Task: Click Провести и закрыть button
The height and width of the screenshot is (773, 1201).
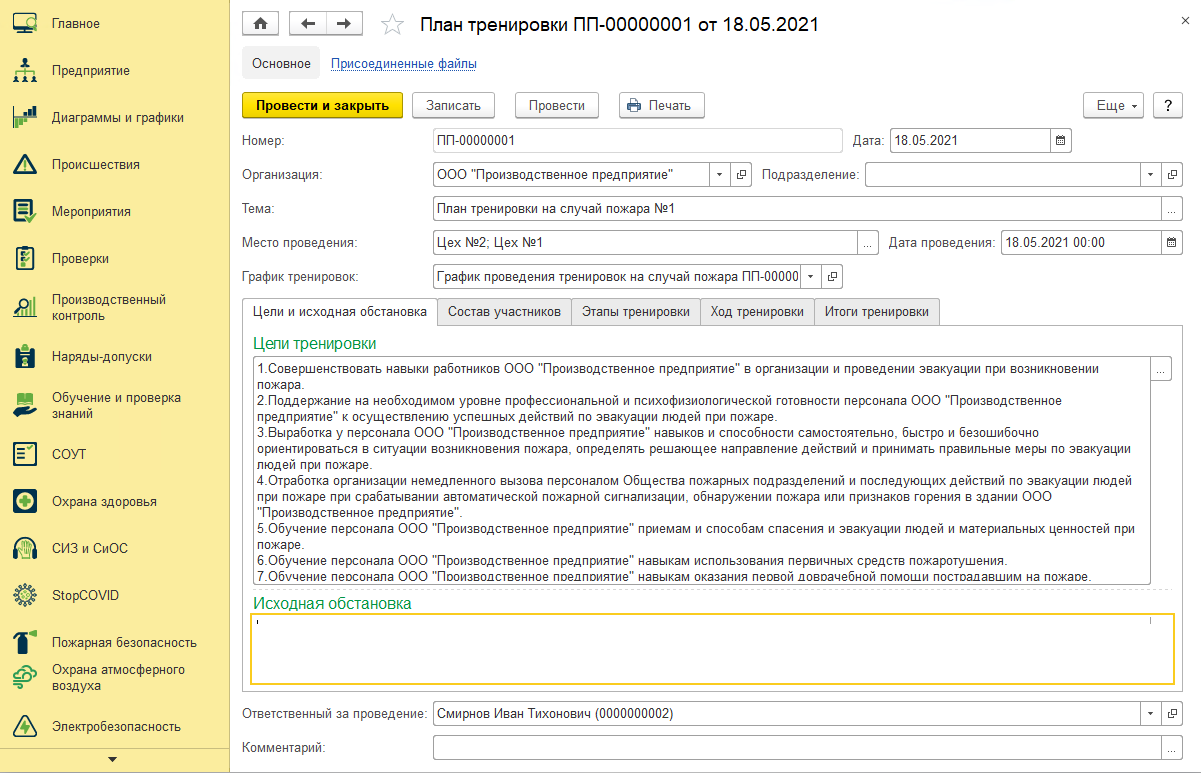Action: coord(322,105)
